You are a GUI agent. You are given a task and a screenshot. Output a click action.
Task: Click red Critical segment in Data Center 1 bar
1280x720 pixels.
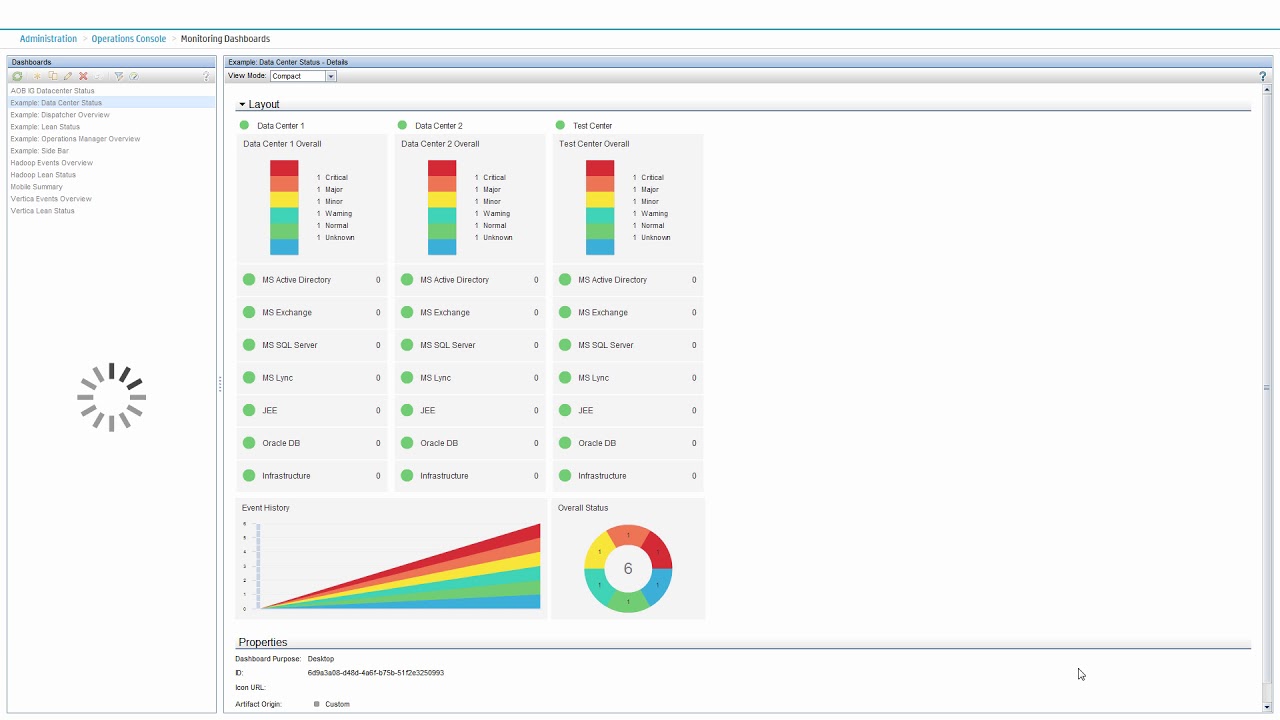pos(284,168)
